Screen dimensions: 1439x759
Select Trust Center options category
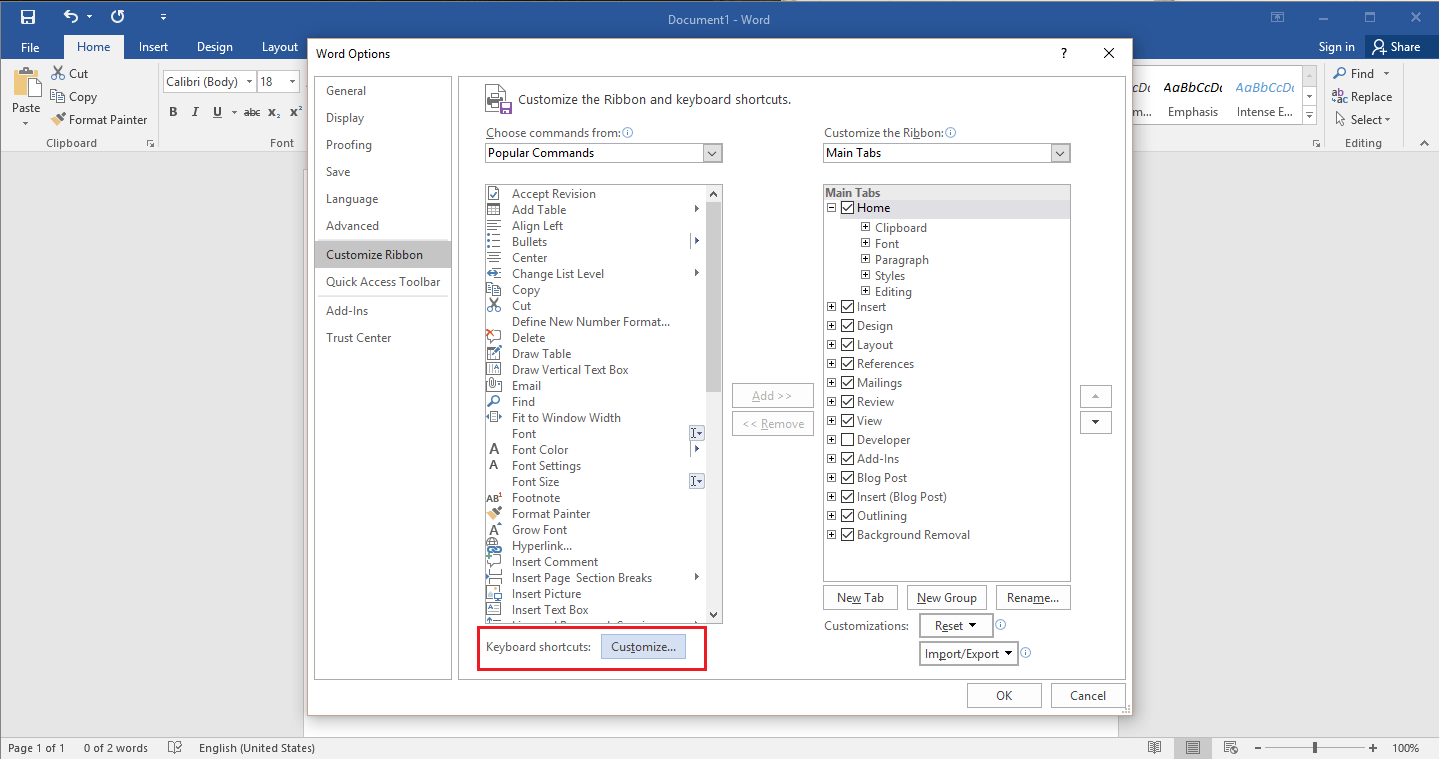coord(383,338)
